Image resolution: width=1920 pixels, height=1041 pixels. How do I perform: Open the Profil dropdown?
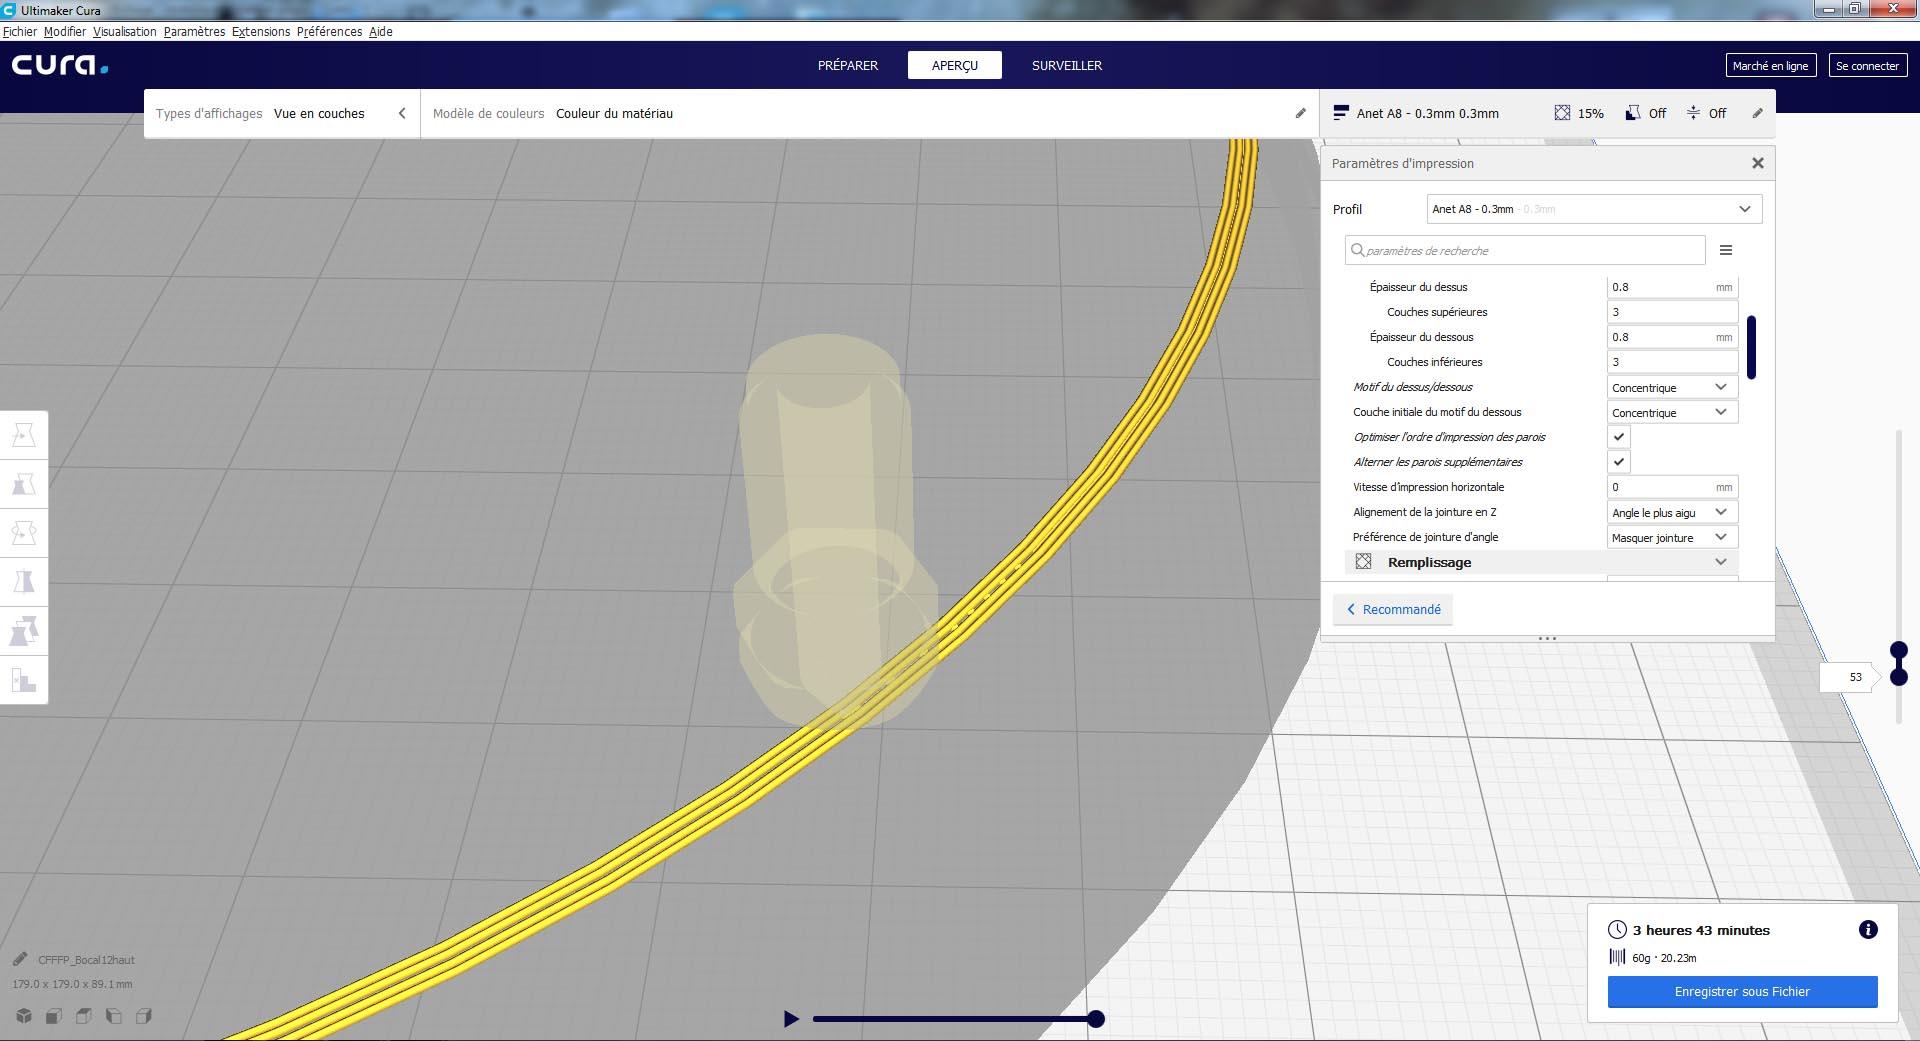1594,209
